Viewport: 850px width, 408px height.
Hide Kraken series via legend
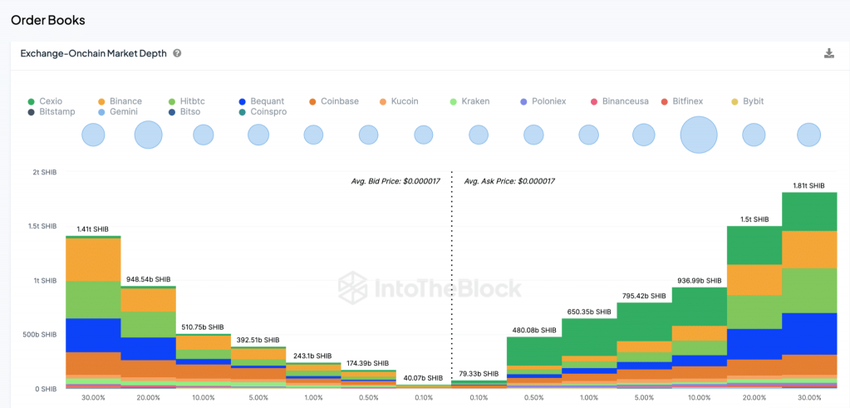[x=475, y=102]
